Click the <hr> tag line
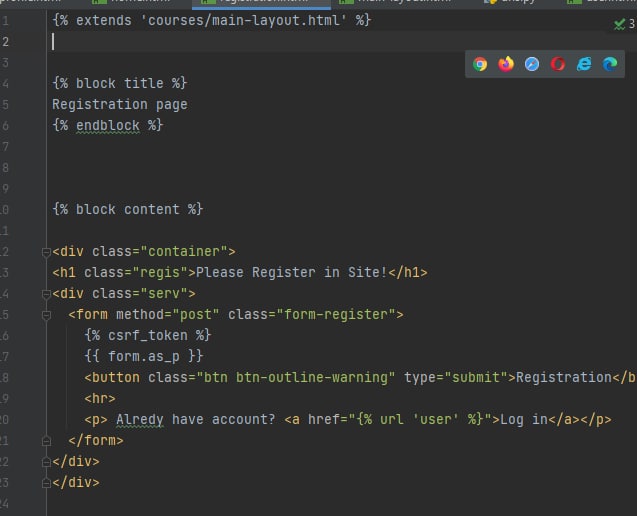This screenshot has height=516, width=637. pos(100,399)
